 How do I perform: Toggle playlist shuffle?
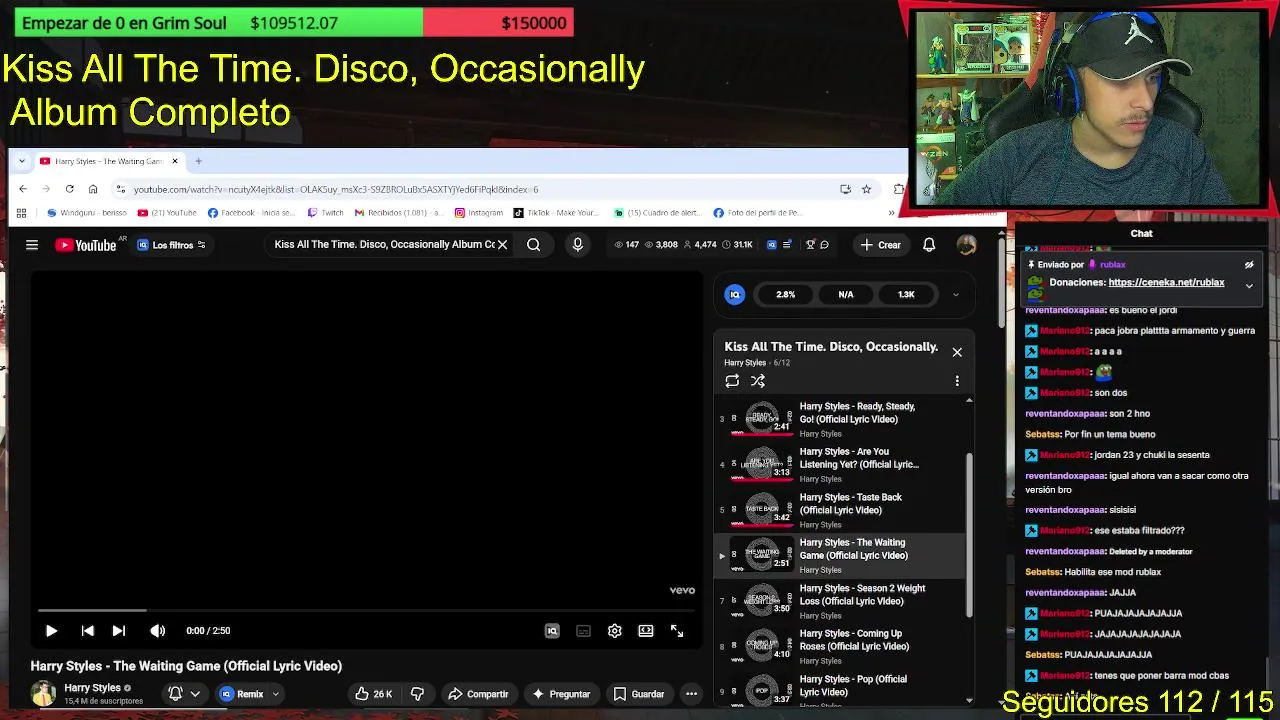[758, 381]
